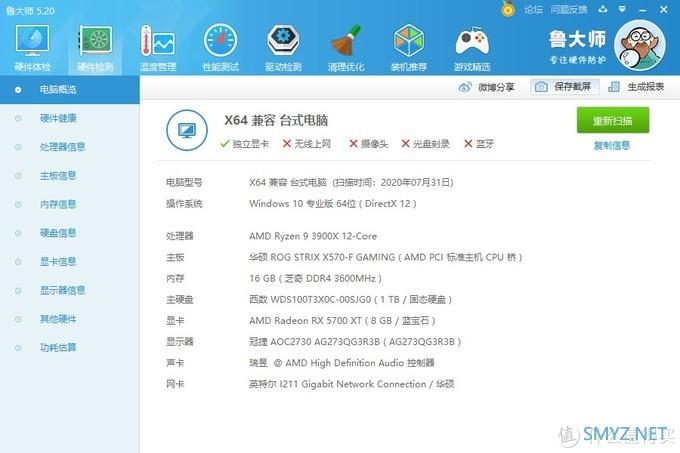
Task: Click the 复制信息 copy info link
Action: coord(612,146)
